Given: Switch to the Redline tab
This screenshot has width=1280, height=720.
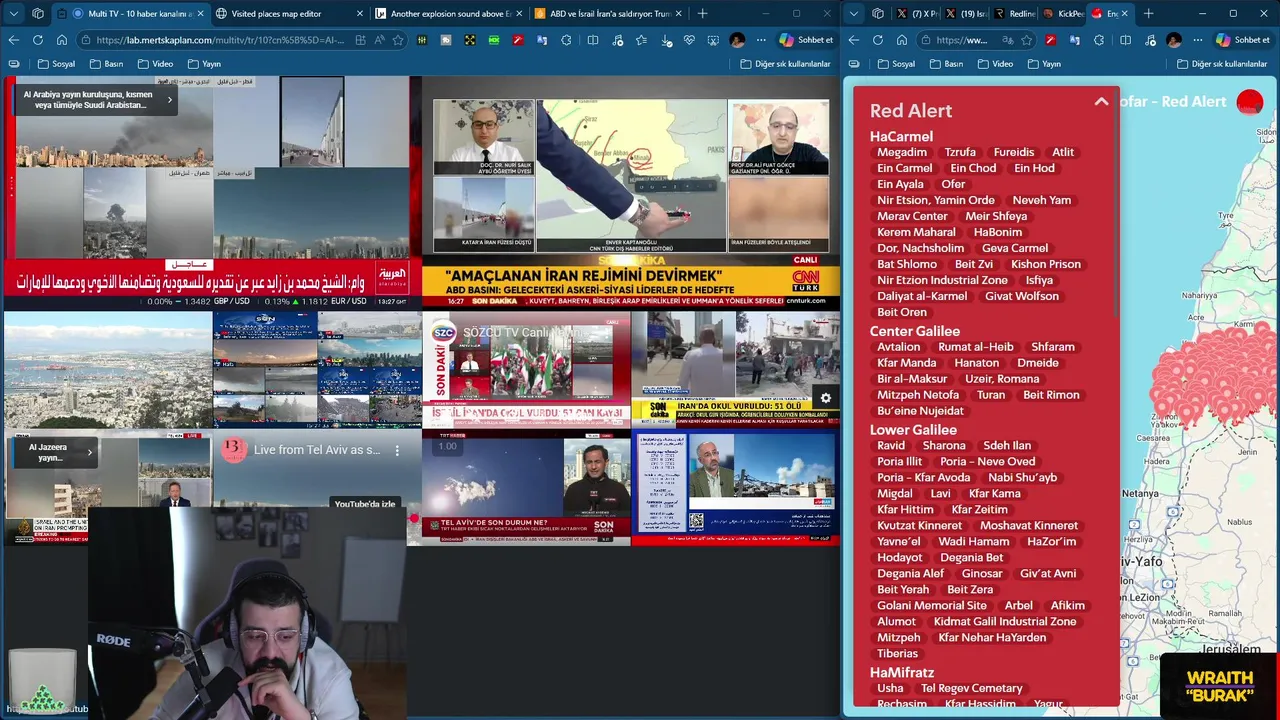Looking at the screenshot, I should pyautogui.click(x=1013, y=14).
